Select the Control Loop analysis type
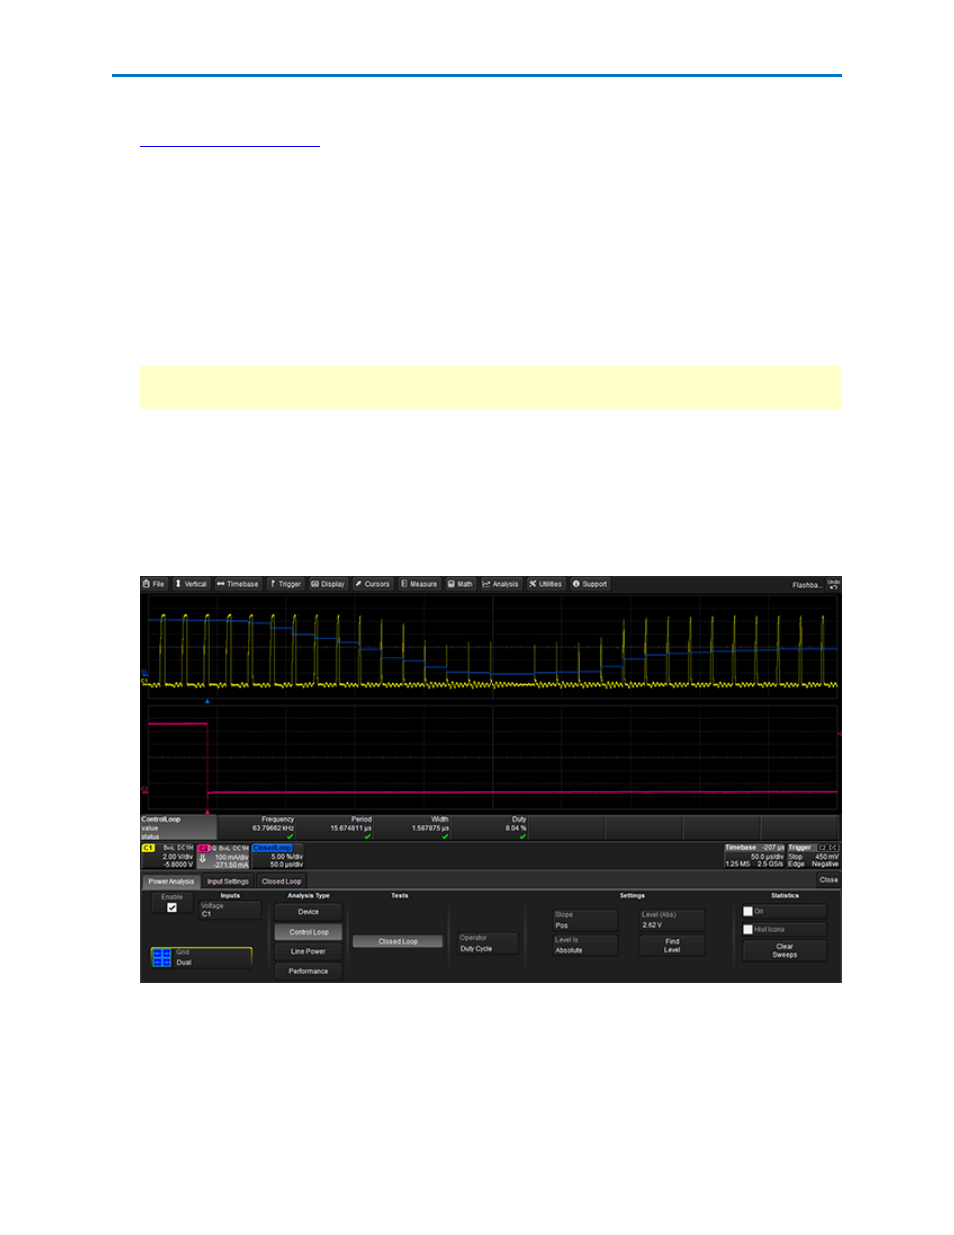The height and width of the screenshot is (1235, 954). [308, 932]
